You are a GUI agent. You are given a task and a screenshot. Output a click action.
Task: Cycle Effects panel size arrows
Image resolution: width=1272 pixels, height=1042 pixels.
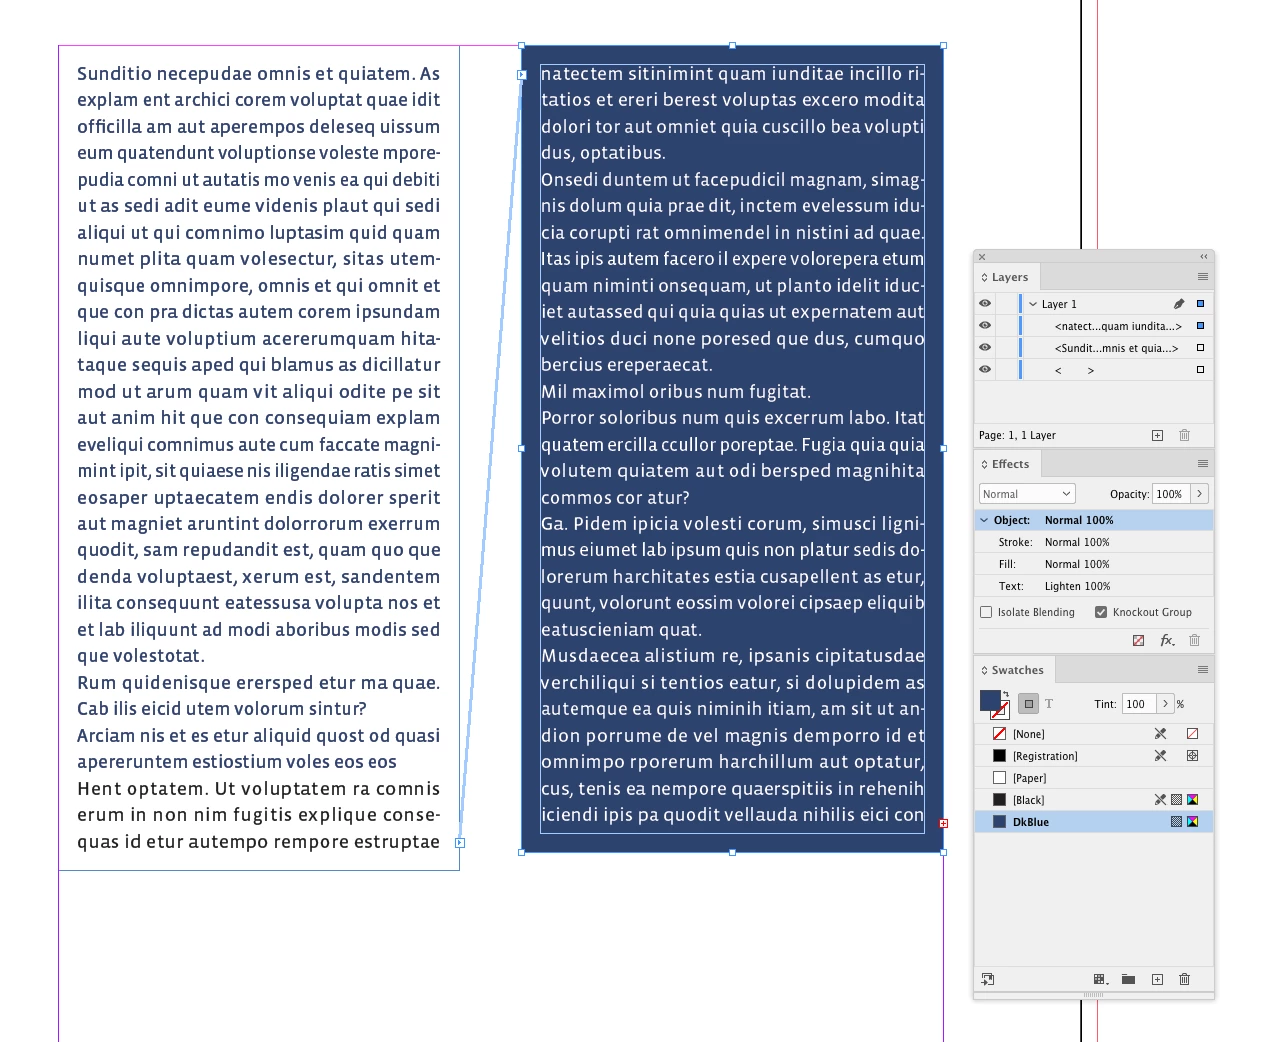click(x=984, y=464)
